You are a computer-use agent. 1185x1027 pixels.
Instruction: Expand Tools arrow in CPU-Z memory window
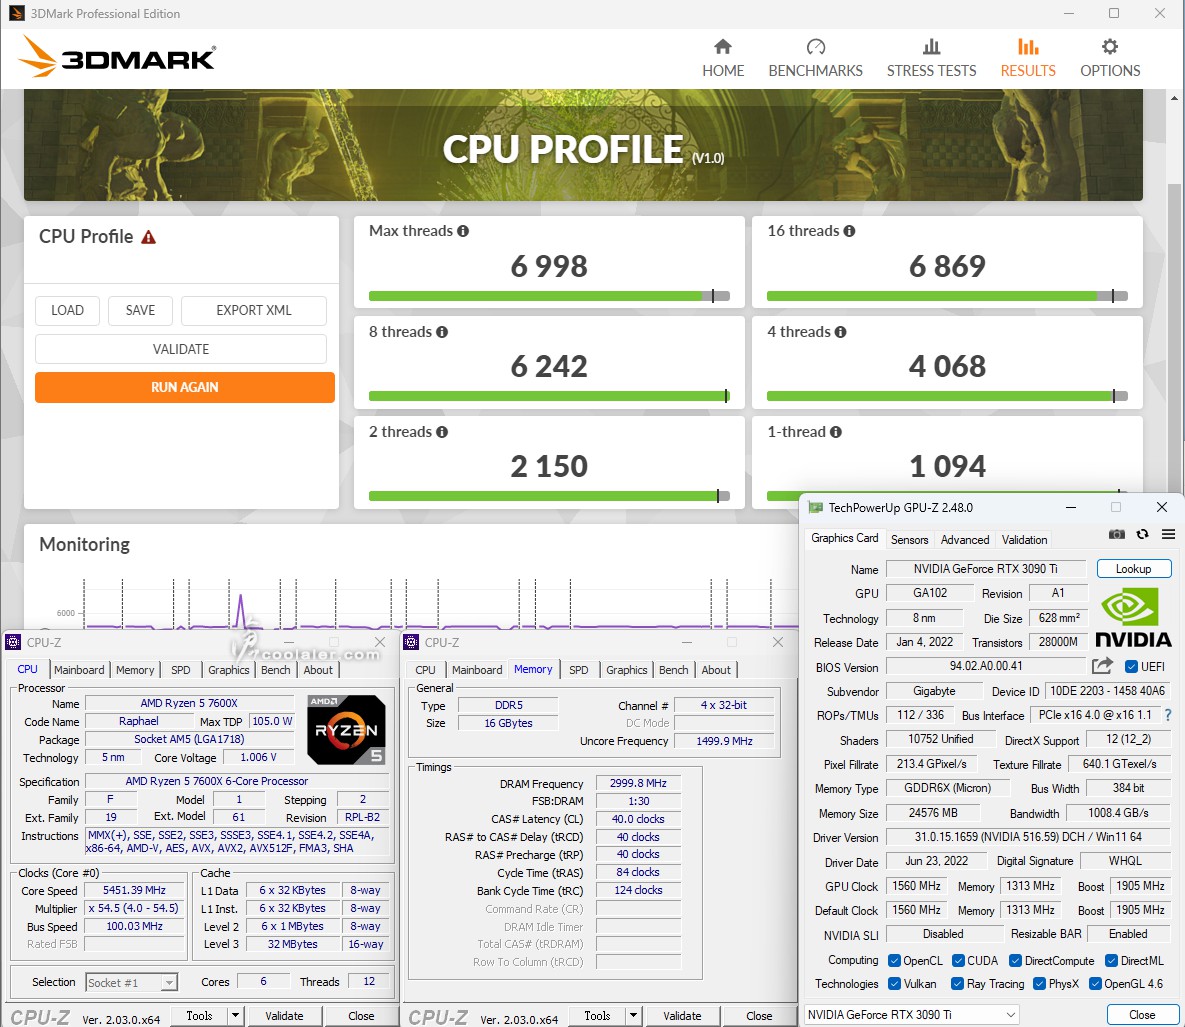tap(633, 1016)
